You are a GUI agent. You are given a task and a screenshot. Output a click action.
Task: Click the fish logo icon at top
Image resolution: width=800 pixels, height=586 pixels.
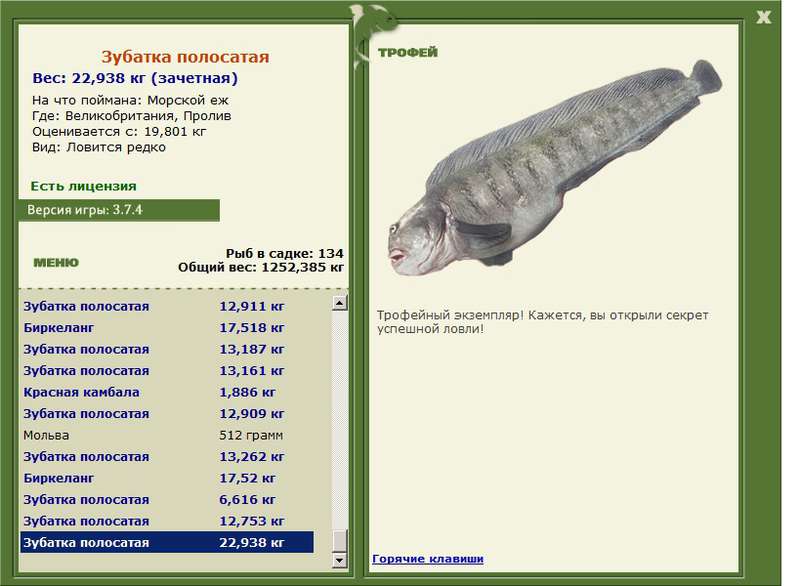click(x=375, y=33)
